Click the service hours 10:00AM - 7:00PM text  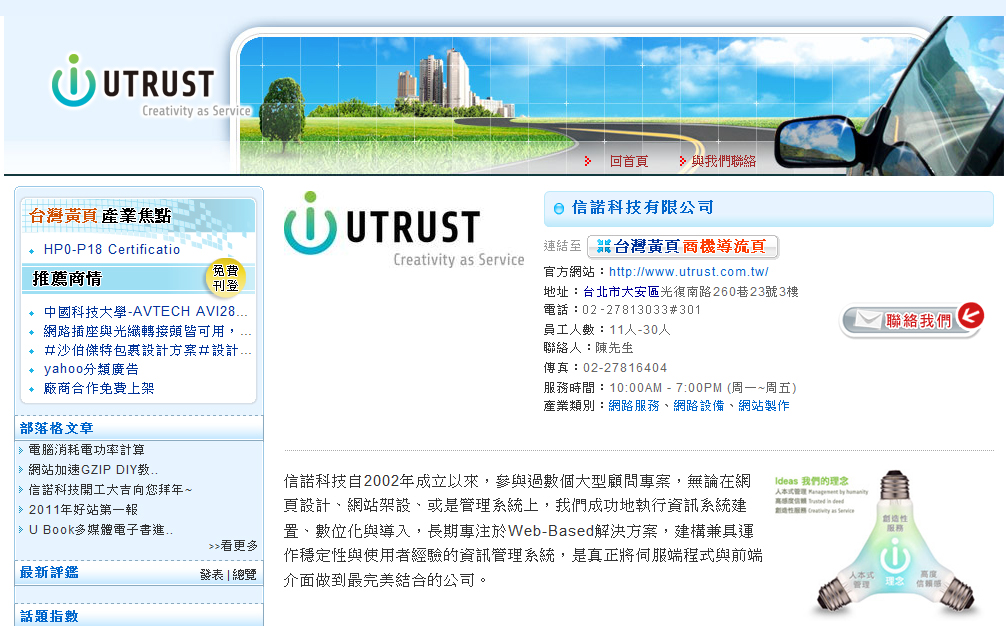pyautogui.click(x=703, y=387)
